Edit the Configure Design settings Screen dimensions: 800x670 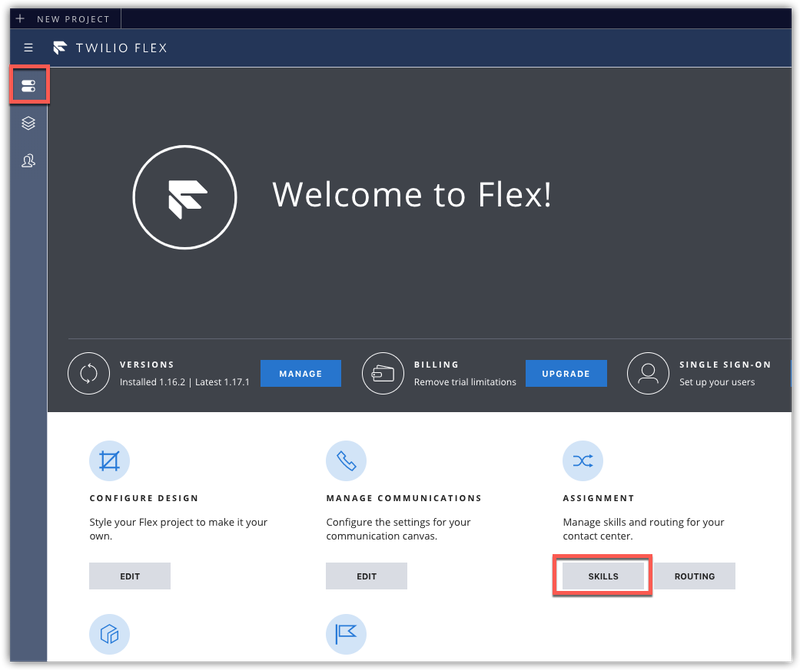tap(130, 576)
